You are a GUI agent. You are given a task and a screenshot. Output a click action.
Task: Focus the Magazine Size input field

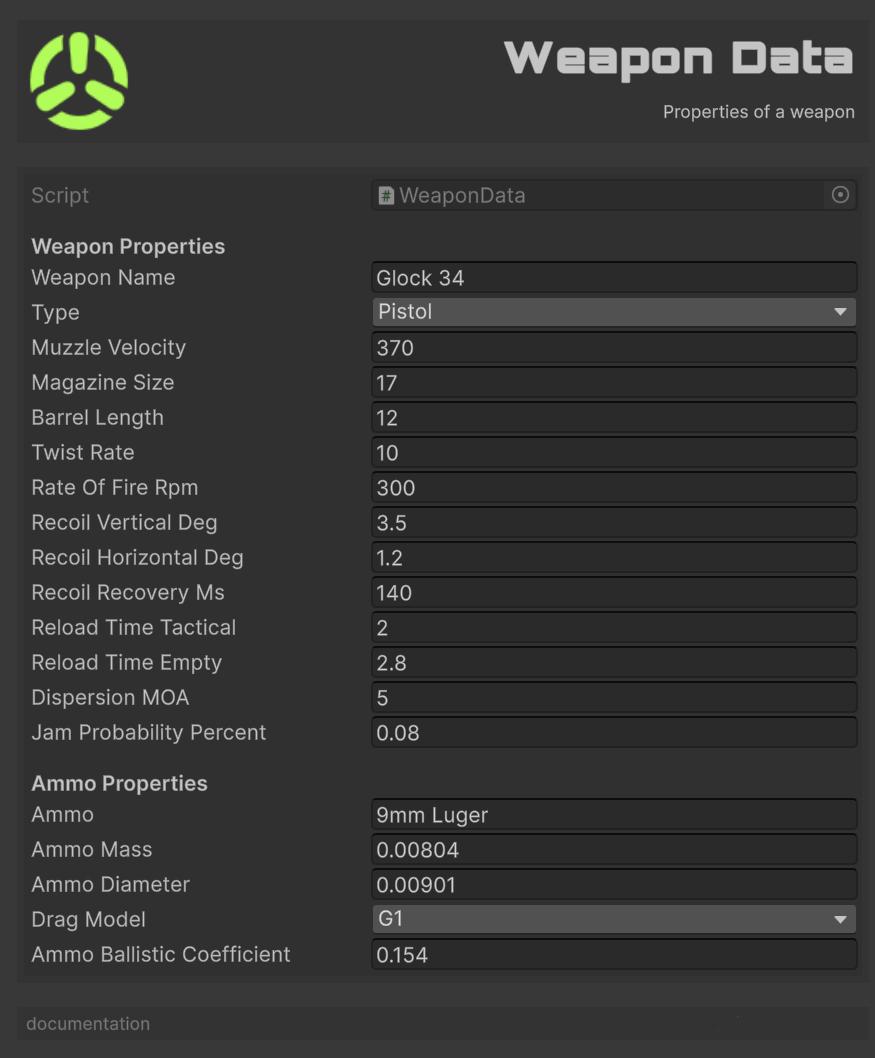614,383
